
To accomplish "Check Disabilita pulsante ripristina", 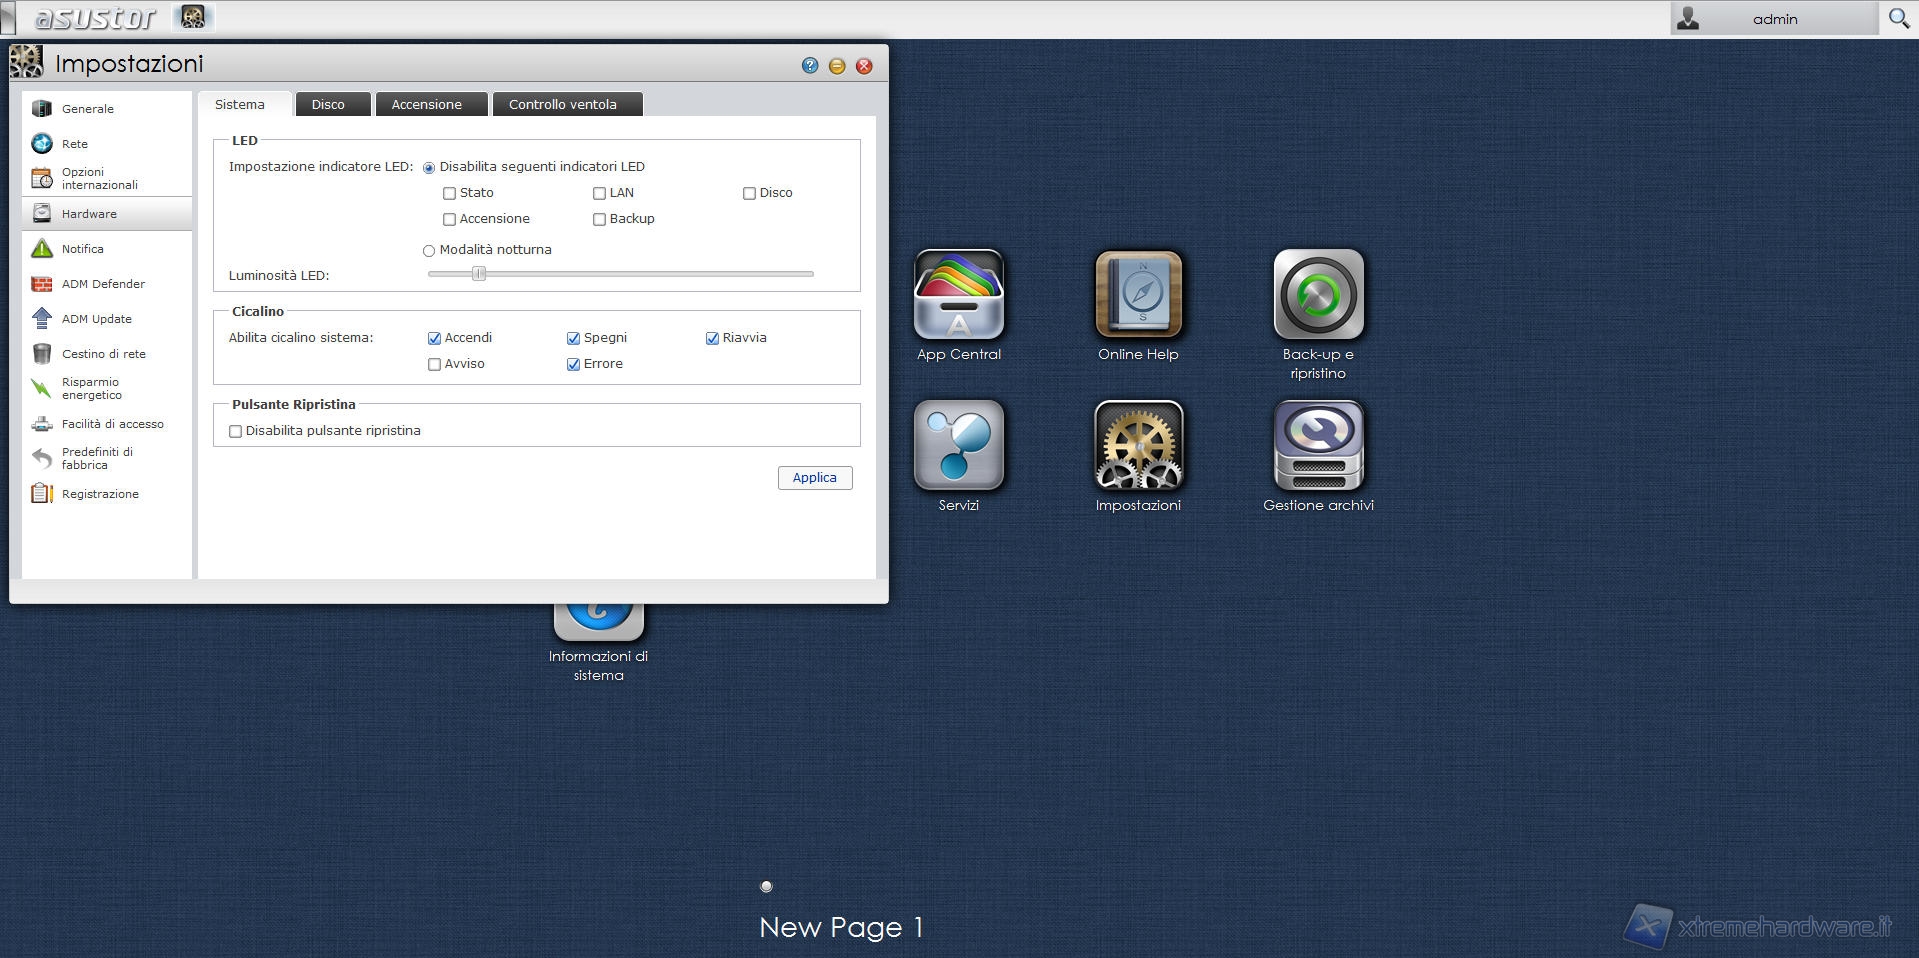I will click(x=236, y=432).
